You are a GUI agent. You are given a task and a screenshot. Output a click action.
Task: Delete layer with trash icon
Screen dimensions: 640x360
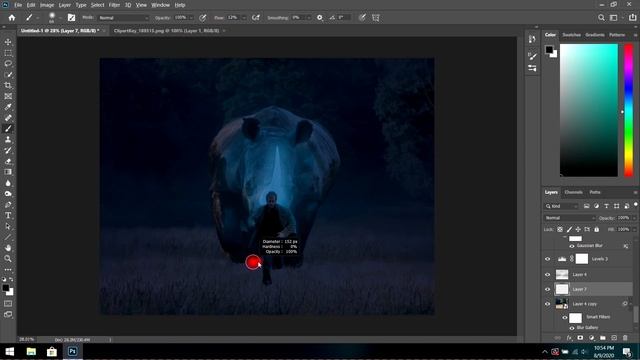pyautogui.click(x=625, y=338)
